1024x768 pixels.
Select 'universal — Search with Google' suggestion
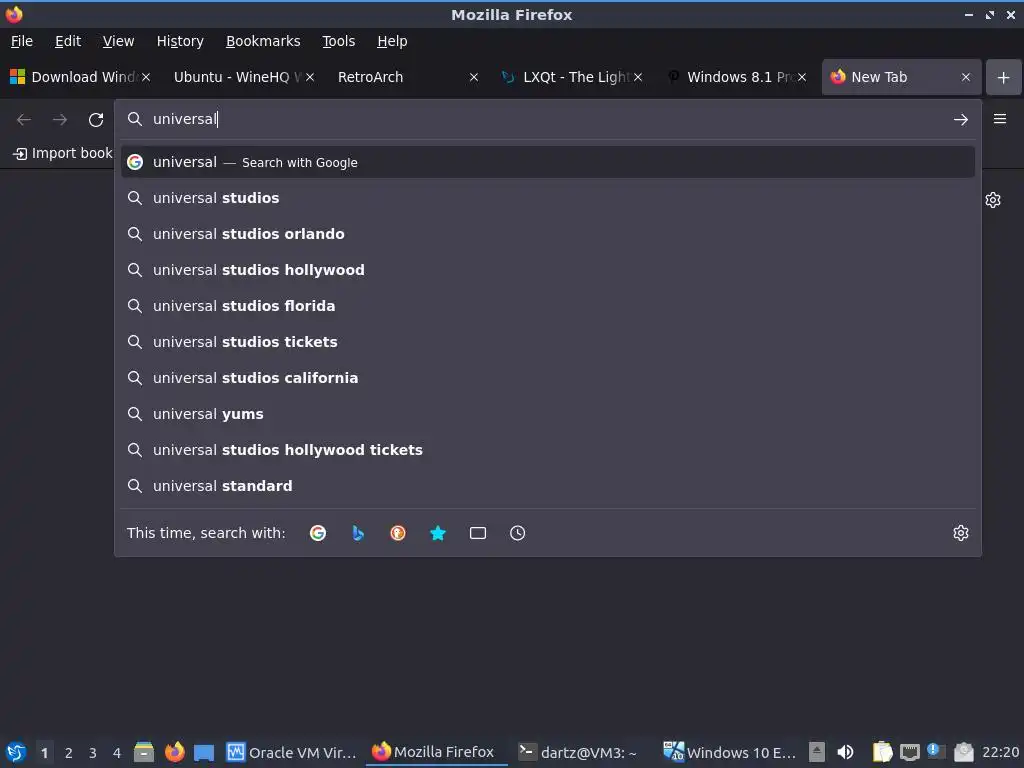548,162
